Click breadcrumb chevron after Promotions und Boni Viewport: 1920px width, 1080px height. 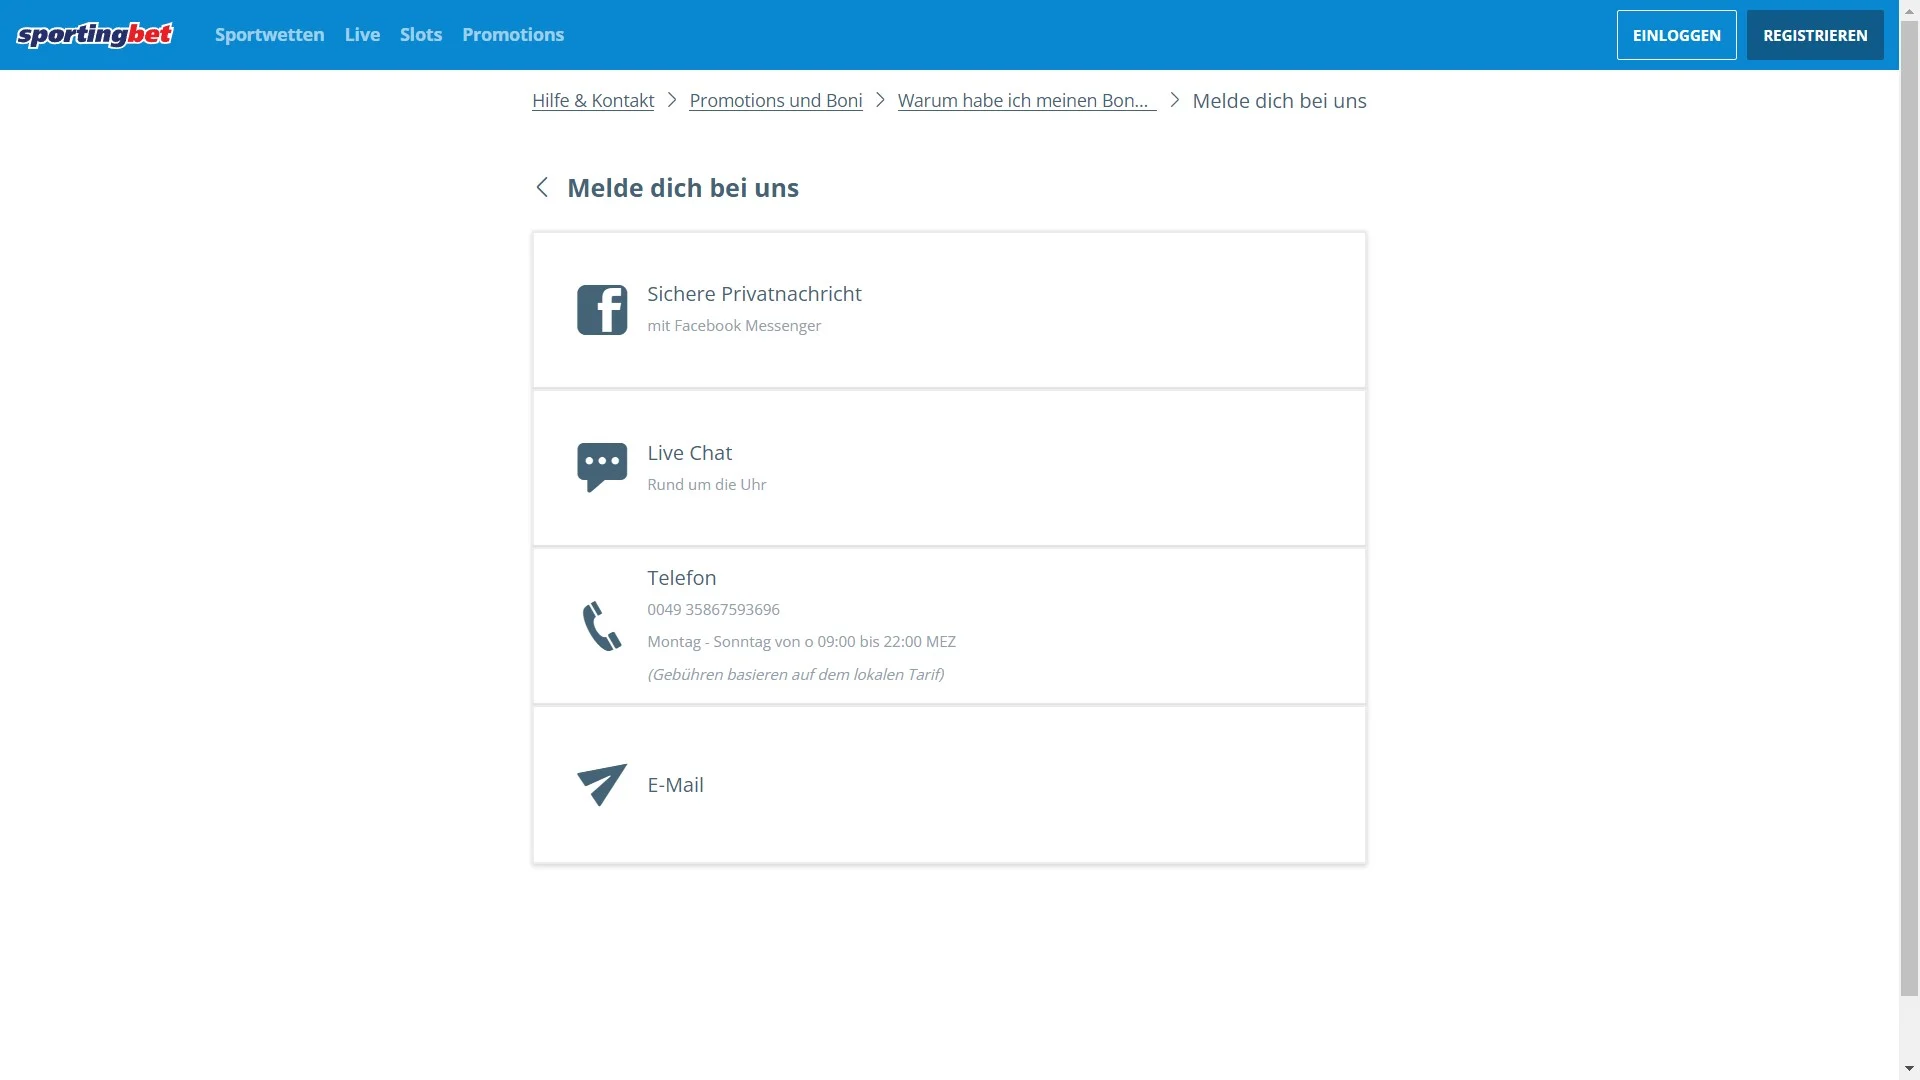pos(880,100)
